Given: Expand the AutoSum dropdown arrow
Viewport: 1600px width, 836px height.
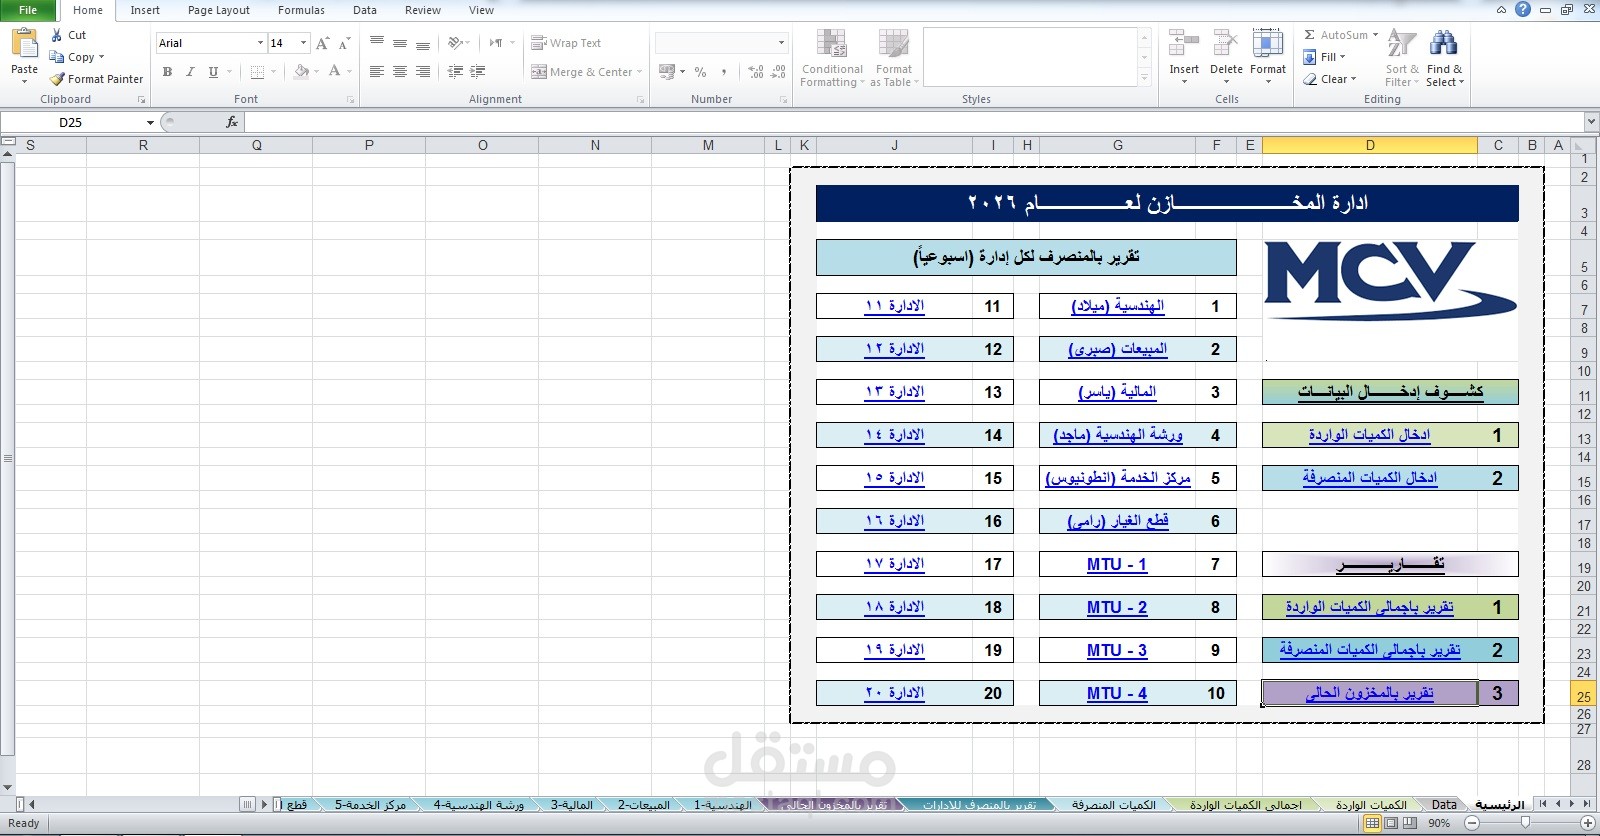Looking at the screenshot, I should point(1375,35).
